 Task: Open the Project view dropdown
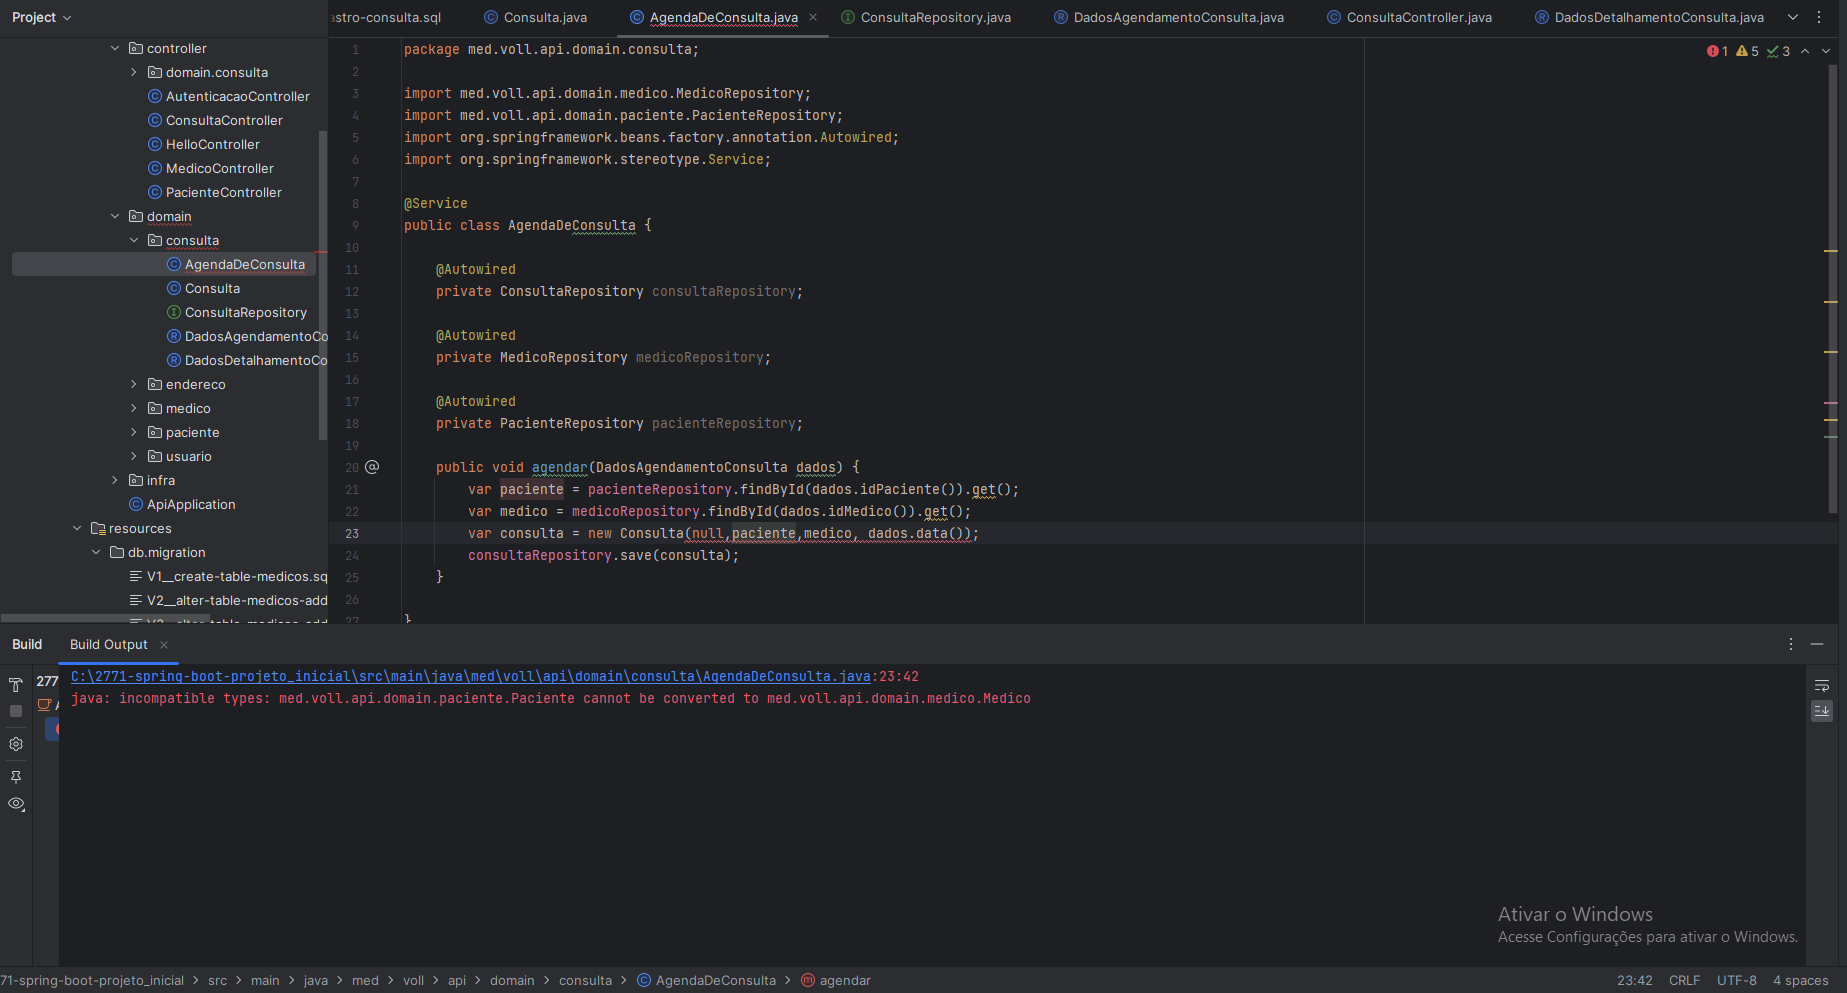pos(42,17)
